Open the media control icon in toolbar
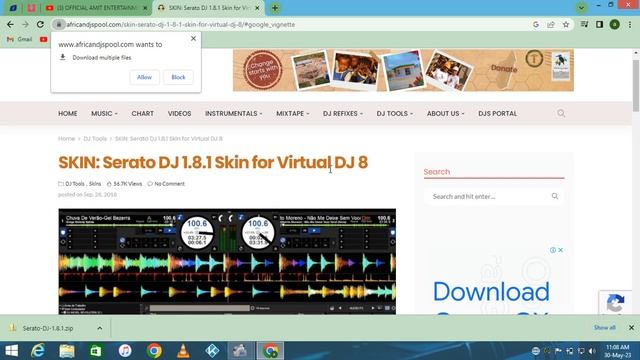Viewport: 640px width, 360px height. [x=584, y=24]
